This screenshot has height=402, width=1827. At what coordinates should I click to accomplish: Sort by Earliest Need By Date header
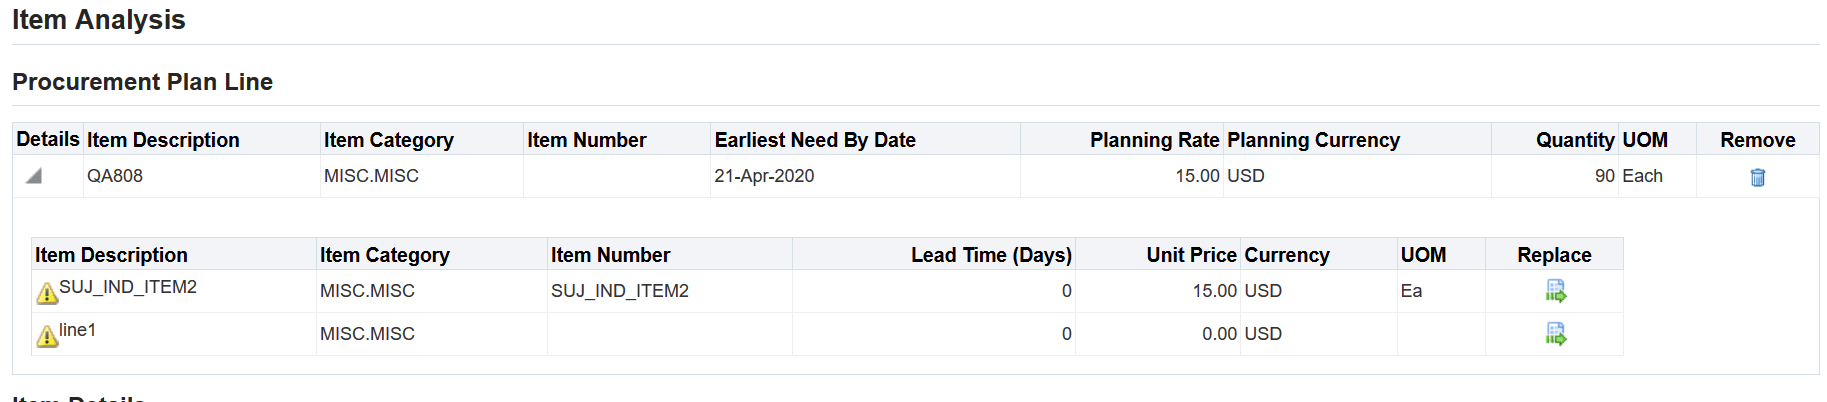click(815, 140)
